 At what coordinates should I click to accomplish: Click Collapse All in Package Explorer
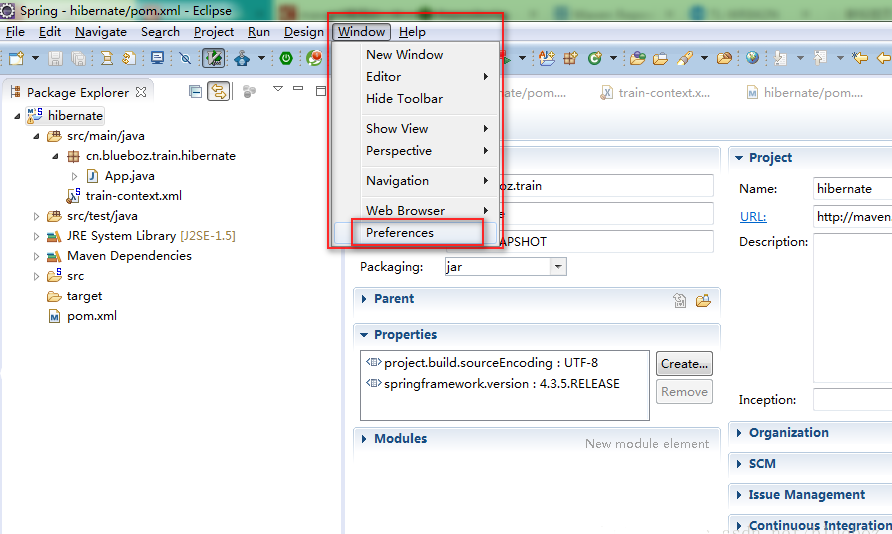click(x=195, y=92)
